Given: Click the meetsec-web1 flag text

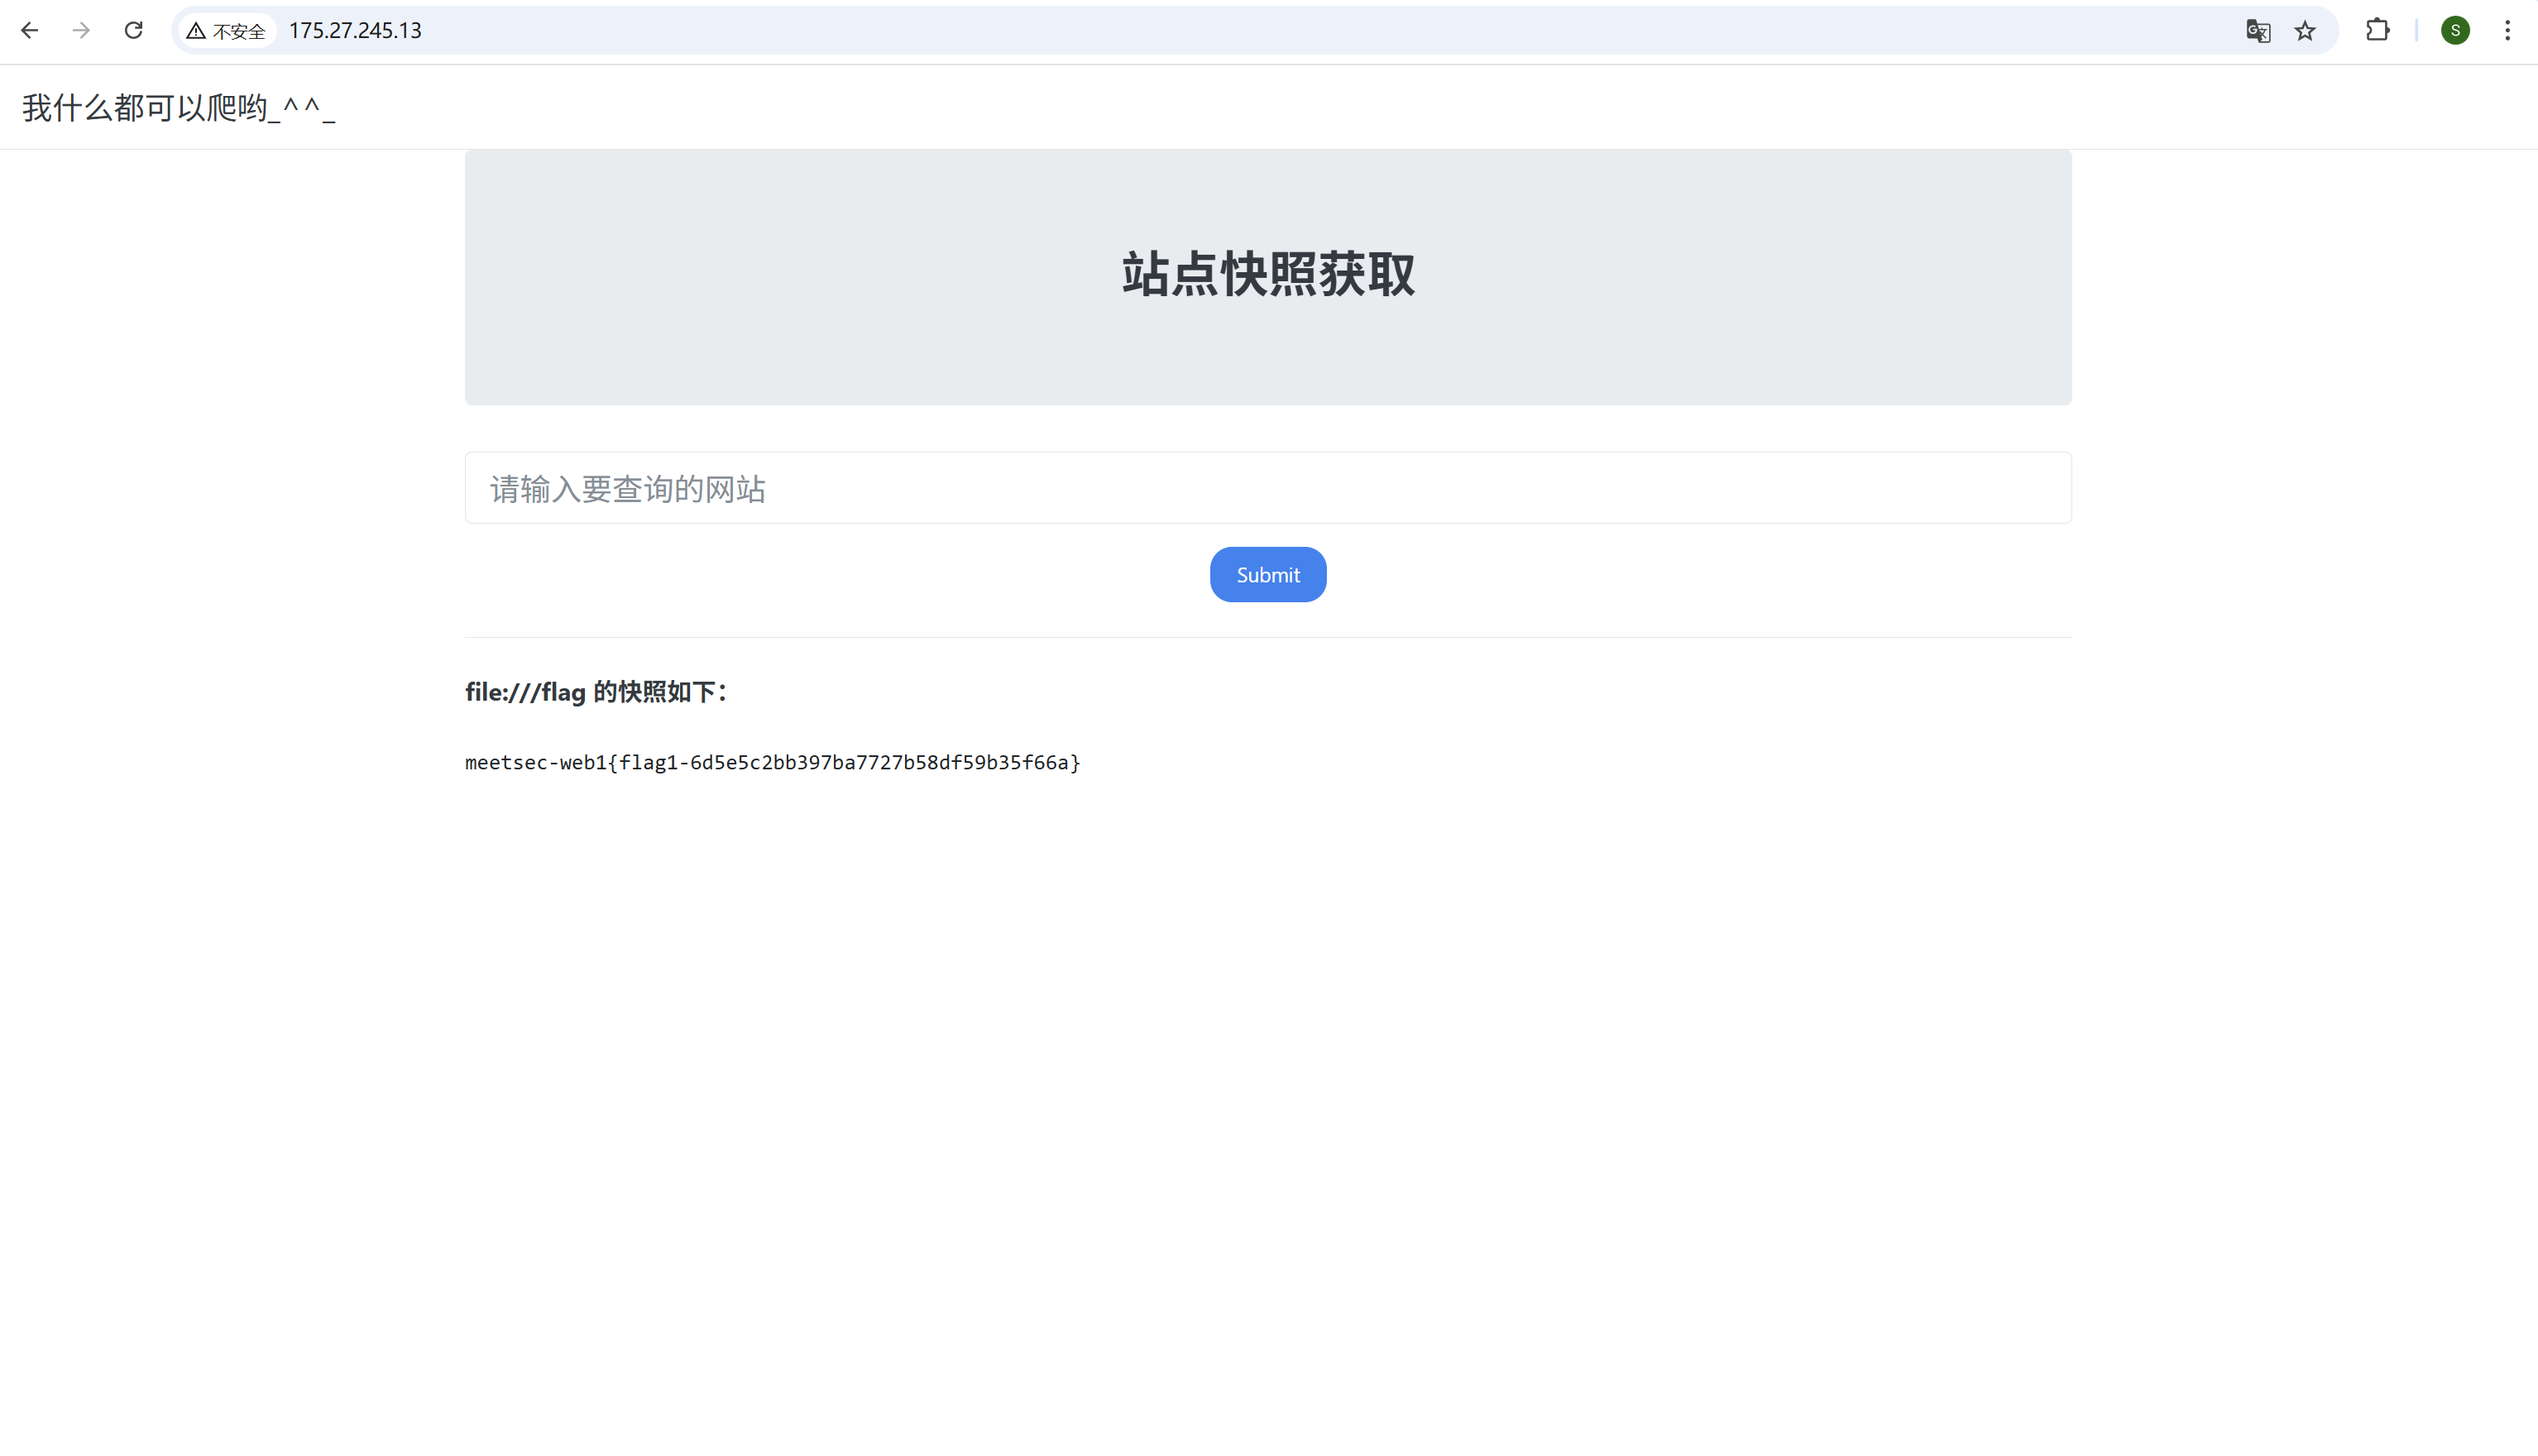Looking at the screenshot, I should click(x=772, y=763).
